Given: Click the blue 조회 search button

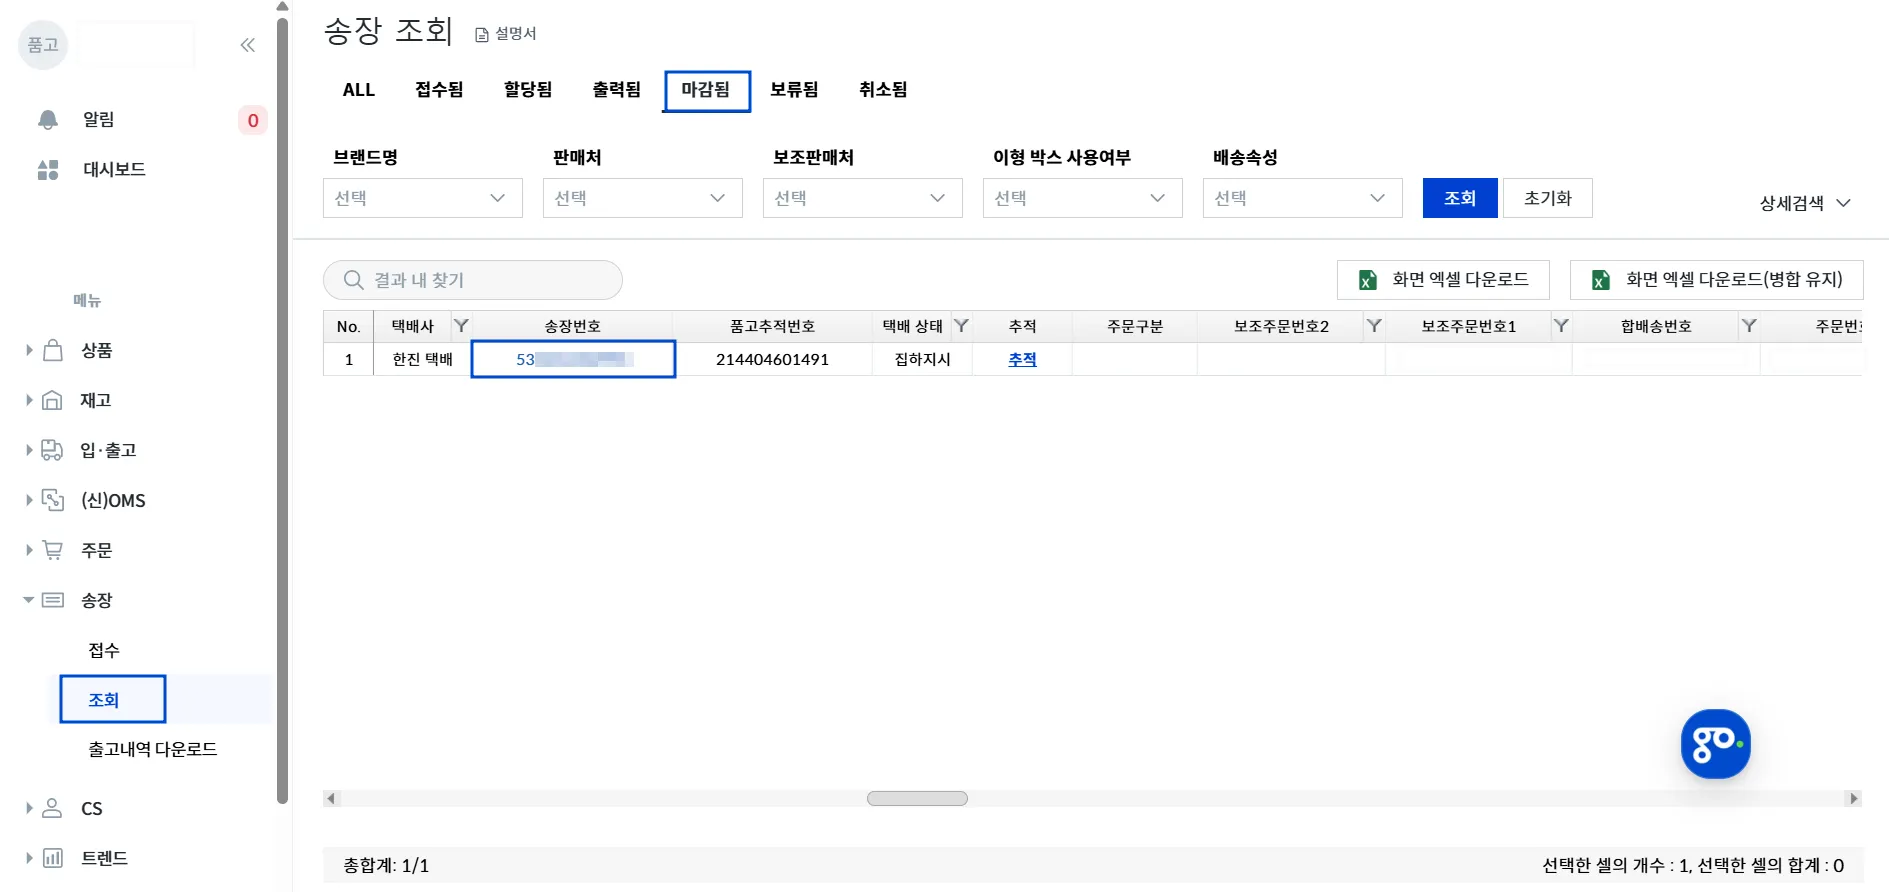Looking at the screenshot, I should [1460, 198].
